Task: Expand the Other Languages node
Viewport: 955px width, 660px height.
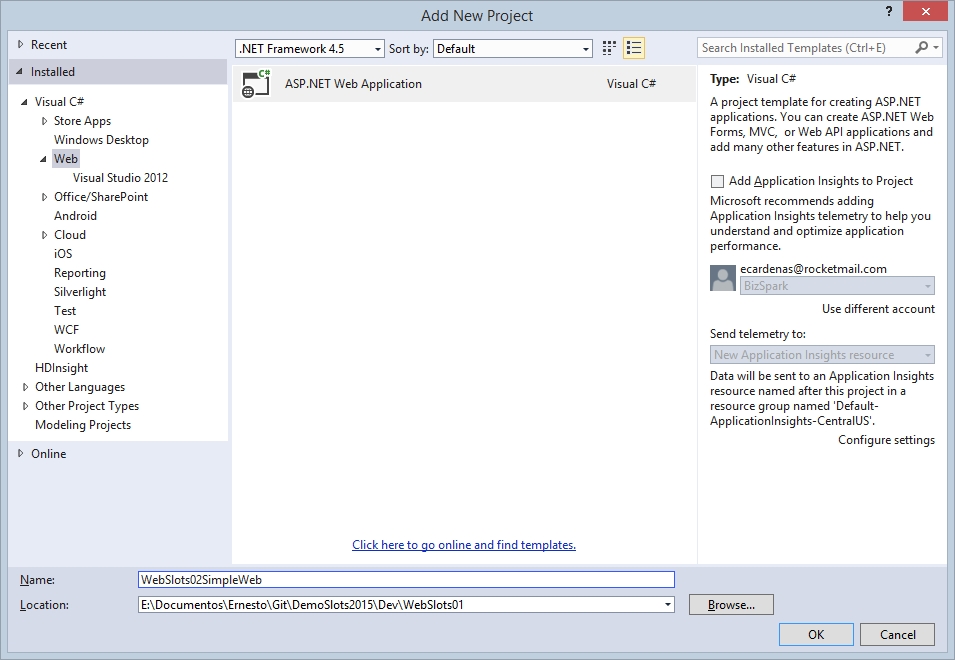Action: coord(25,387)
